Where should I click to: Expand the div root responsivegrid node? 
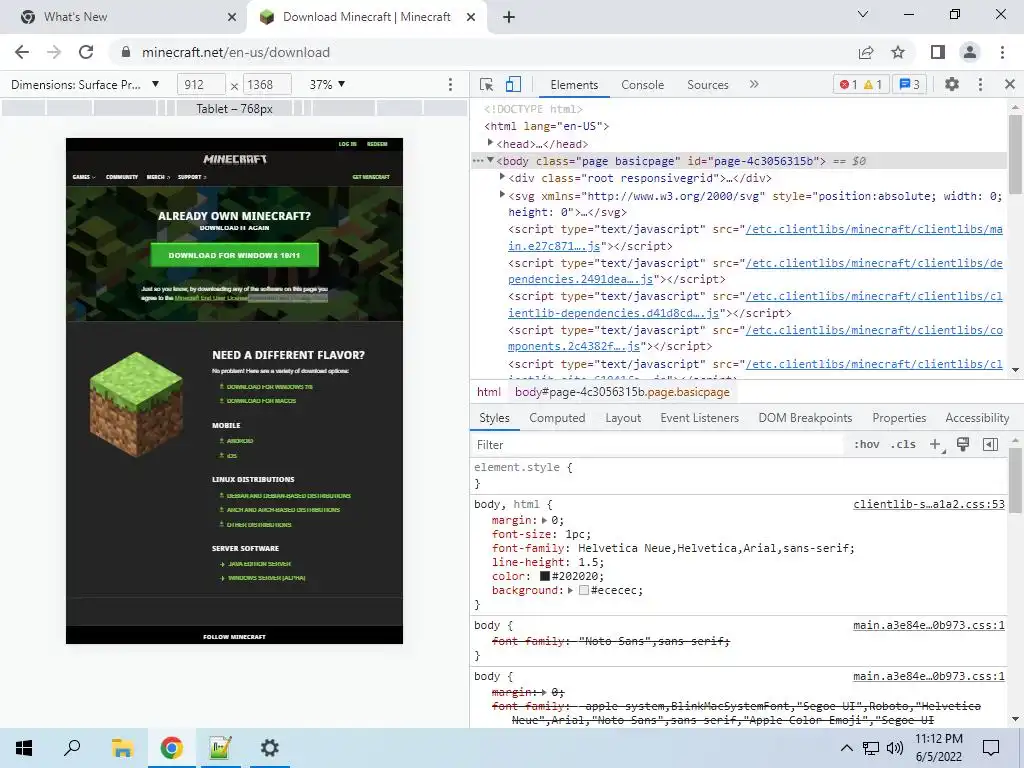point(502,178)
